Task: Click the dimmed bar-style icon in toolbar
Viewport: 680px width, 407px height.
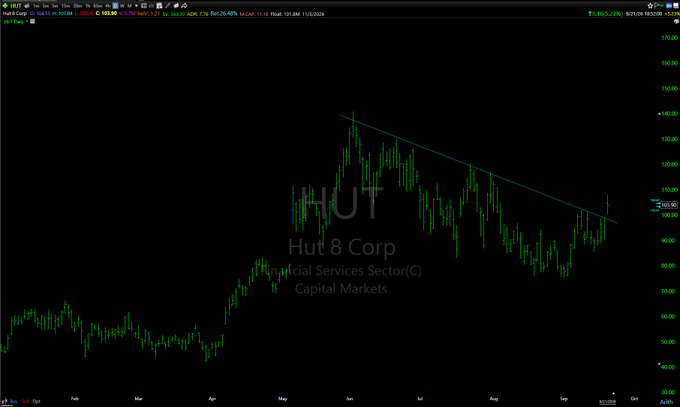Action: (151, 6)
